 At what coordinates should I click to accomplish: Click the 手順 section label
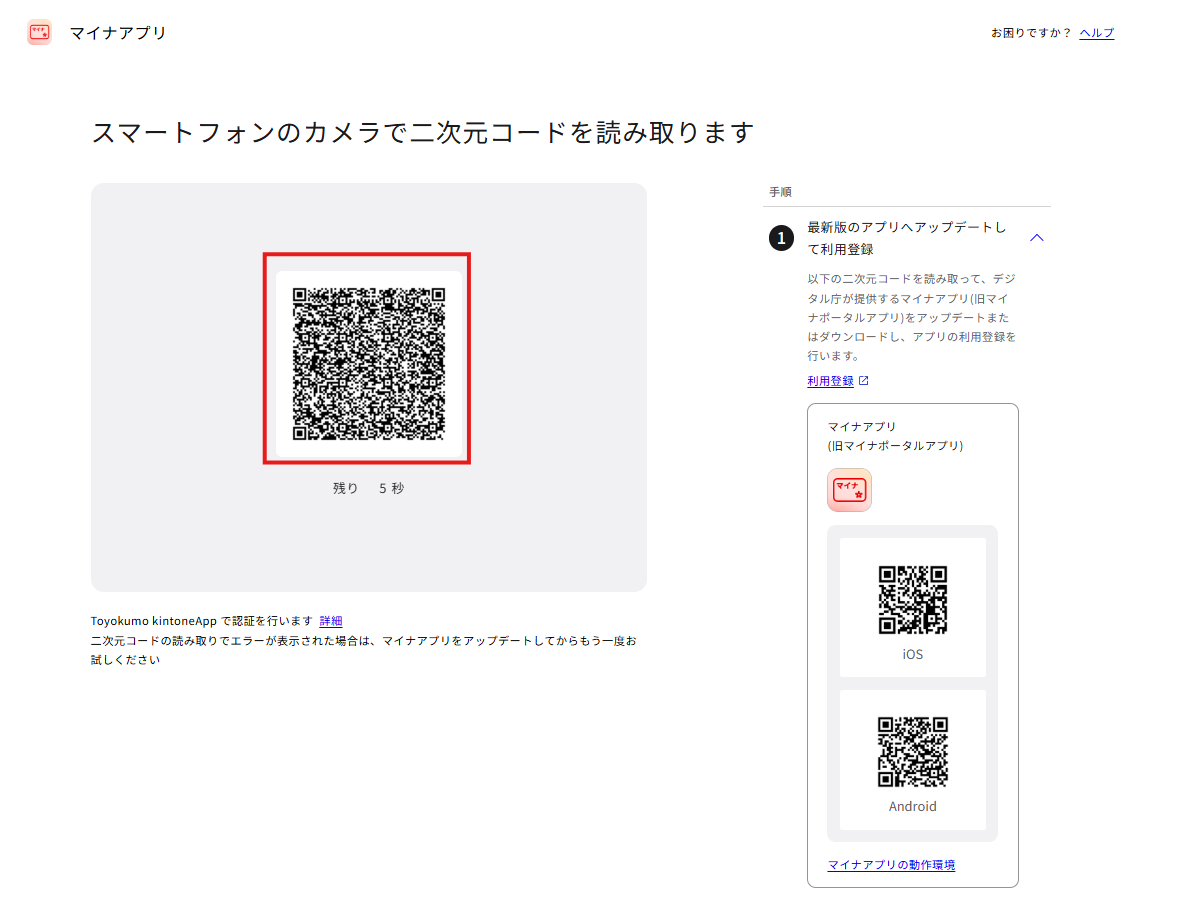point(780,192)
